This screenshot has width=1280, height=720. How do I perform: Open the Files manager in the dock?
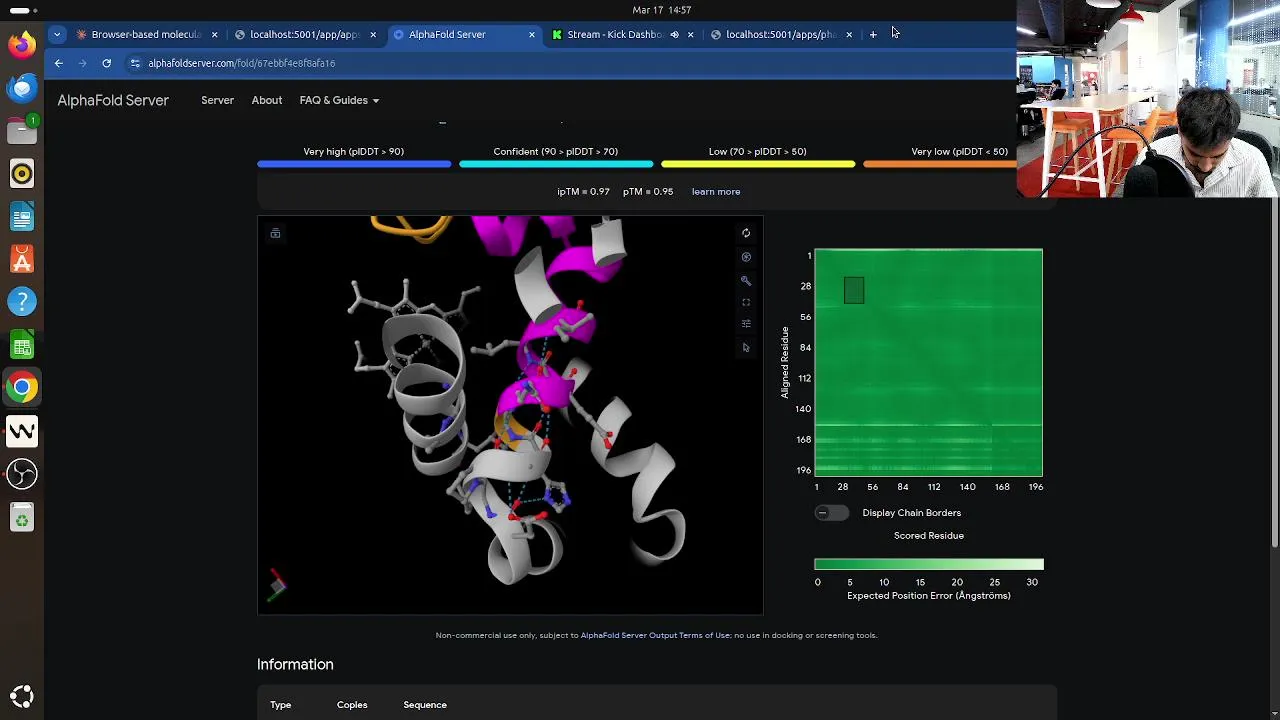click(22, 130)
